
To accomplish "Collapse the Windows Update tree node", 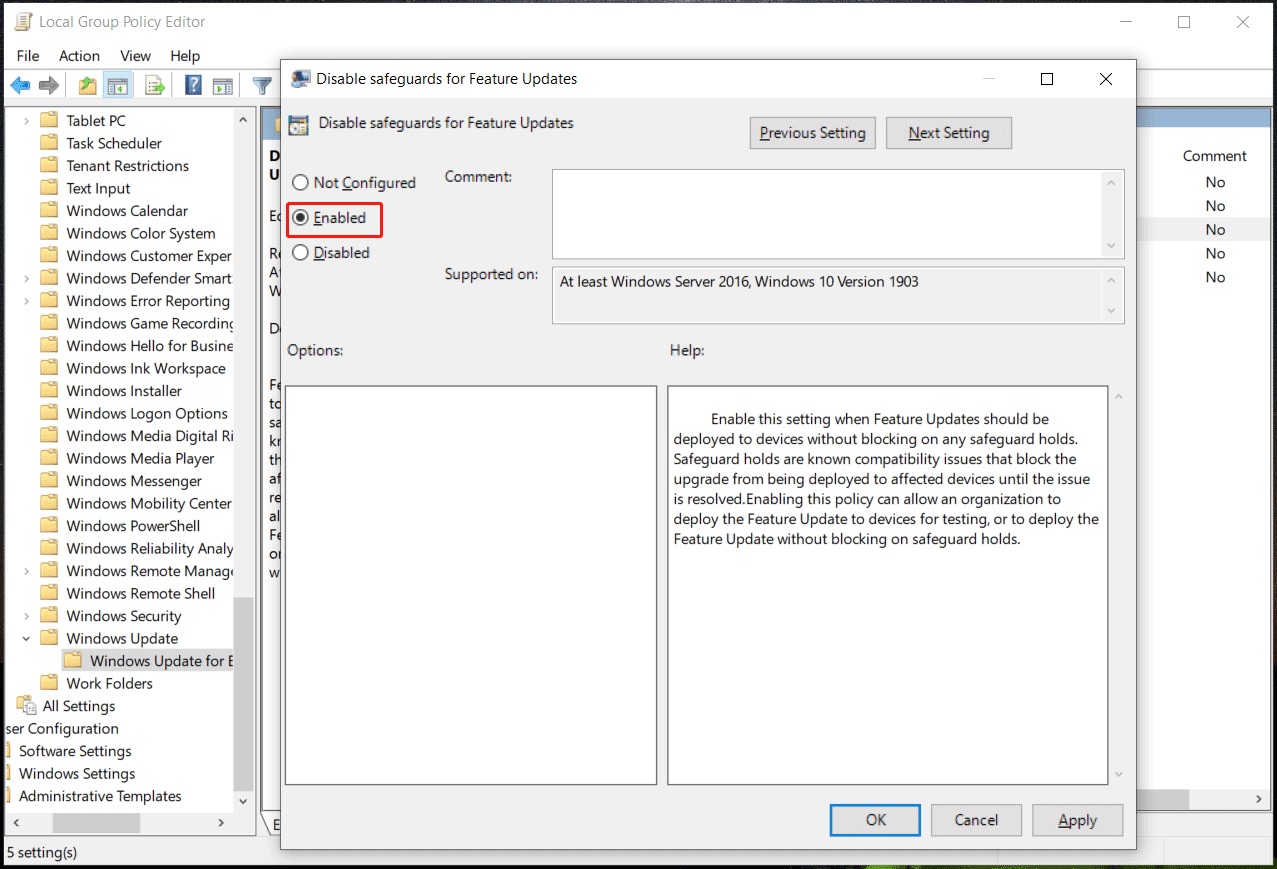I will [27, 639].
